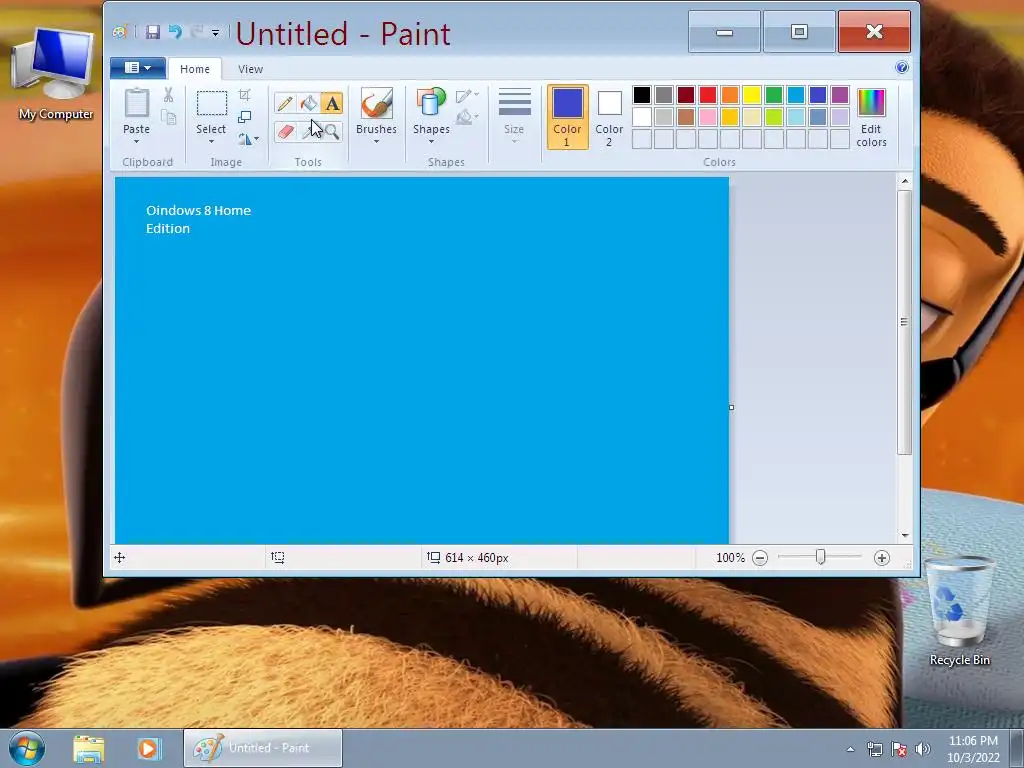
Task: Click the zoom out minus button
Action: coord(760,558)
